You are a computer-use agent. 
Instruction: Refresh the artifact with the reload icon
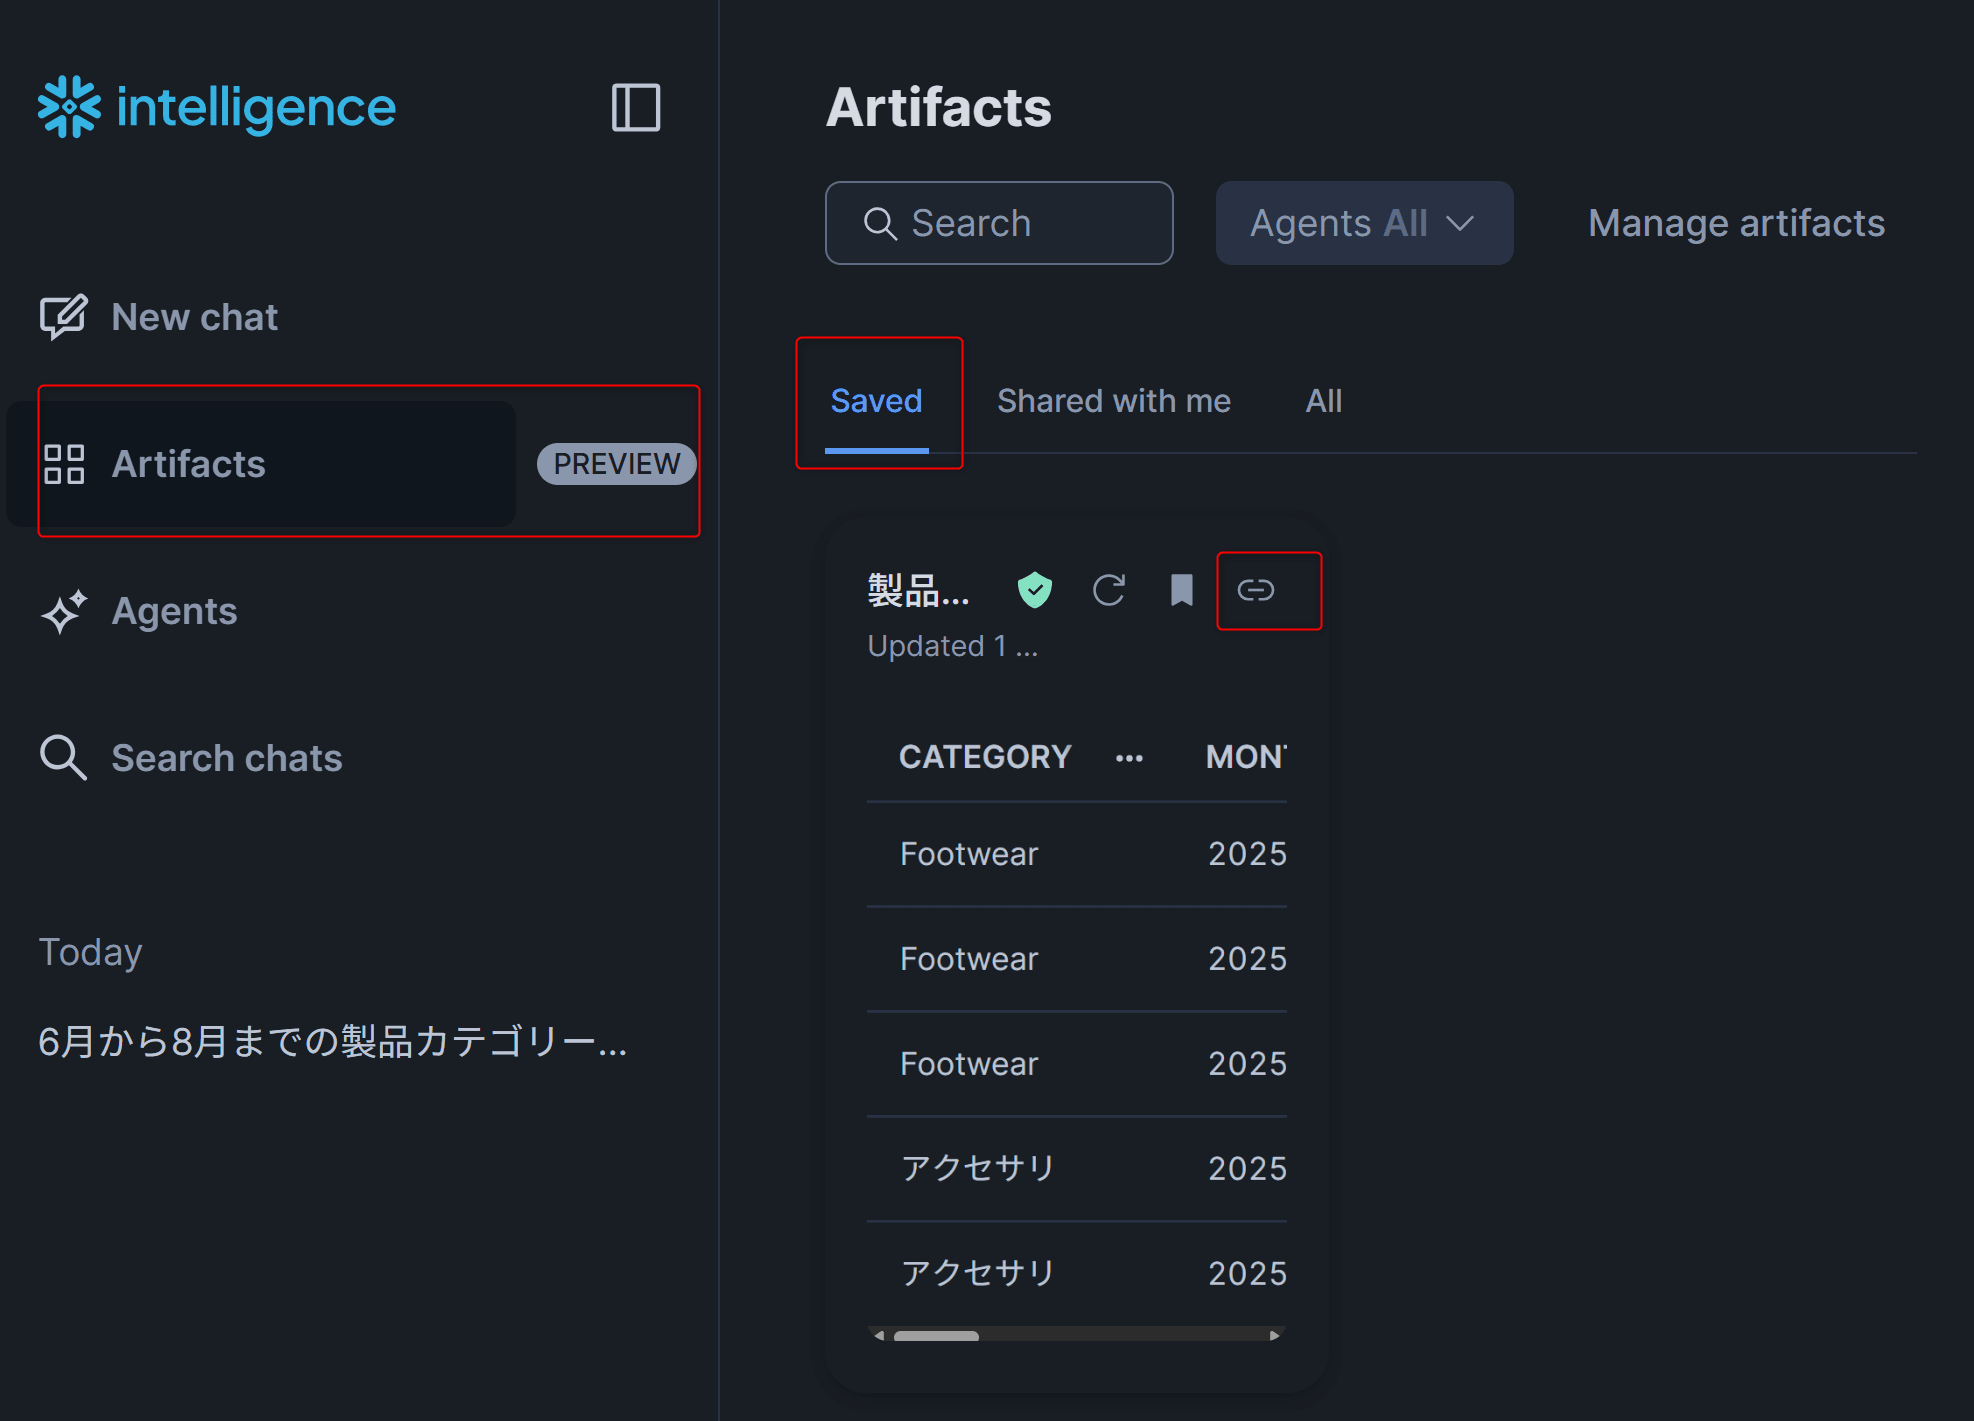pos(1108,590)
